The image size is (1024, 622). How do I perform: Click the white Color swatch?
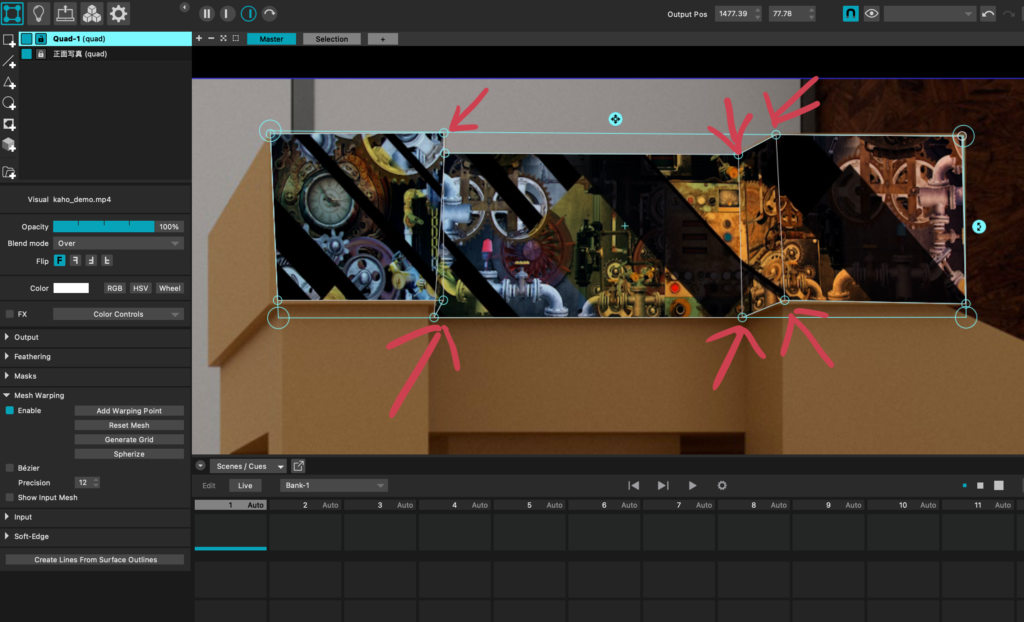tap(71, 288)
